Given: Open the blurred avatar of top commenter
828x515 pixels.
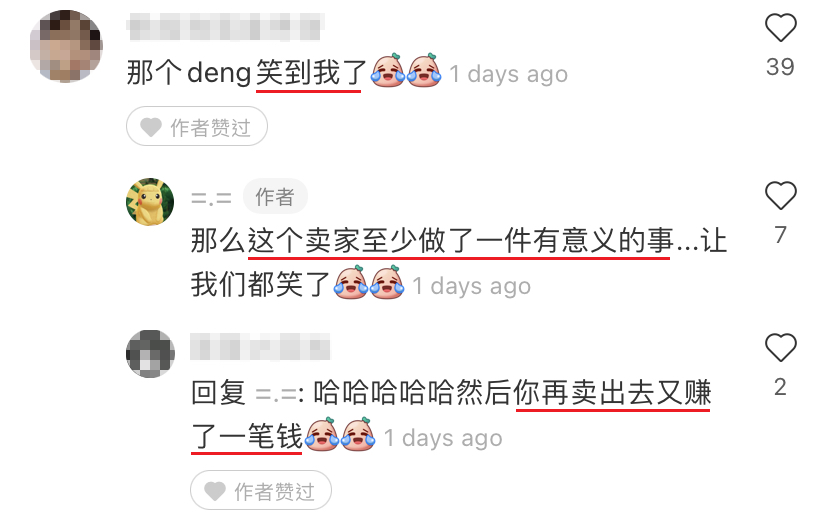Looking at the screenshot, I should (x=66, y=46).
